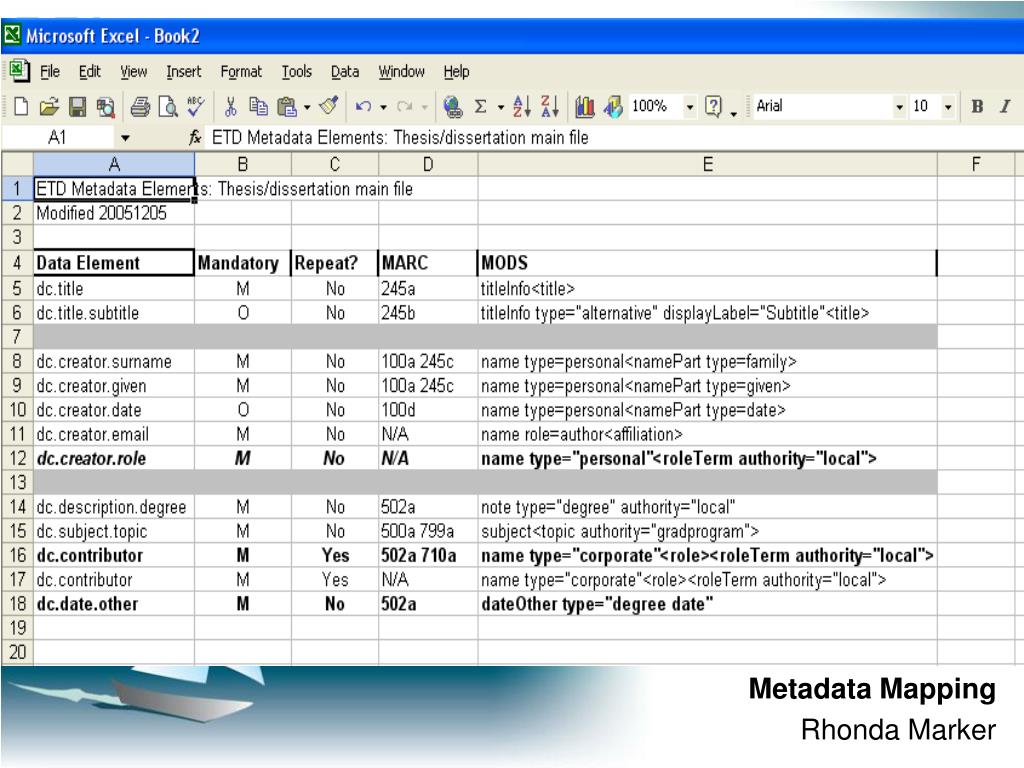Select row 13 header
The height and width of the screenshot is (768, 1024).
pyautogui.click(x=17, y=483)
